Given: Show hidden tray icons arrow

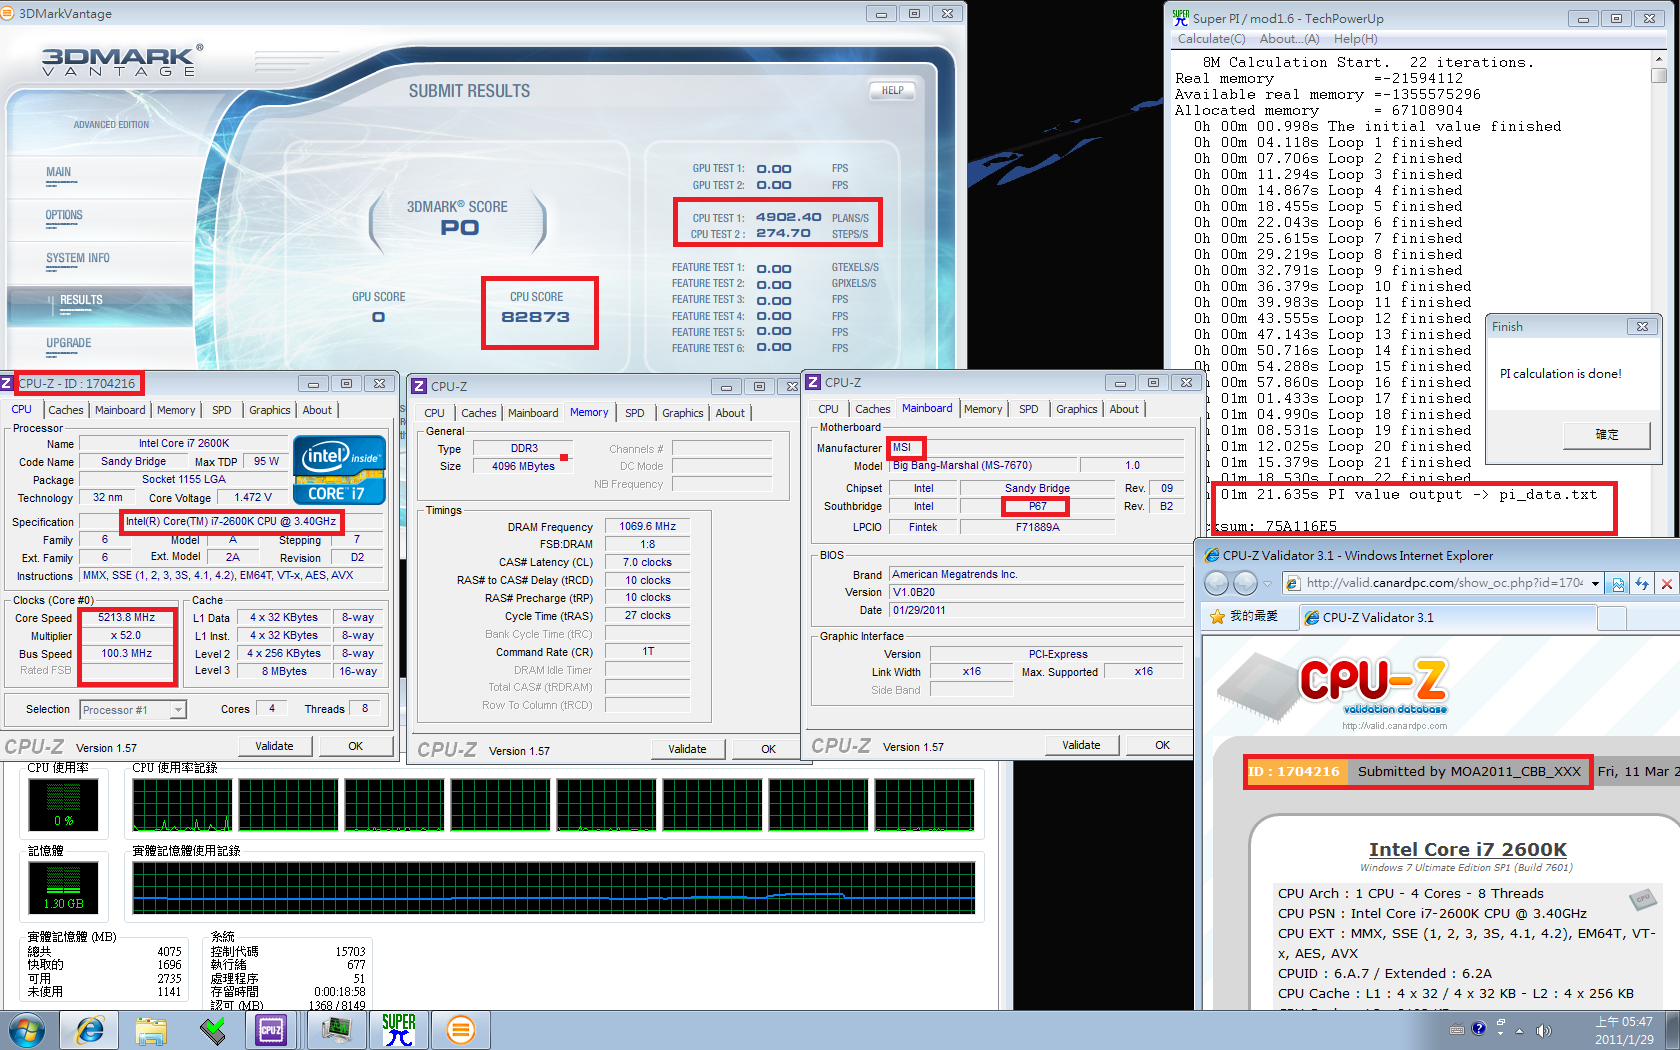Looking at the screenshot, I should [x=1520, y=1031].
